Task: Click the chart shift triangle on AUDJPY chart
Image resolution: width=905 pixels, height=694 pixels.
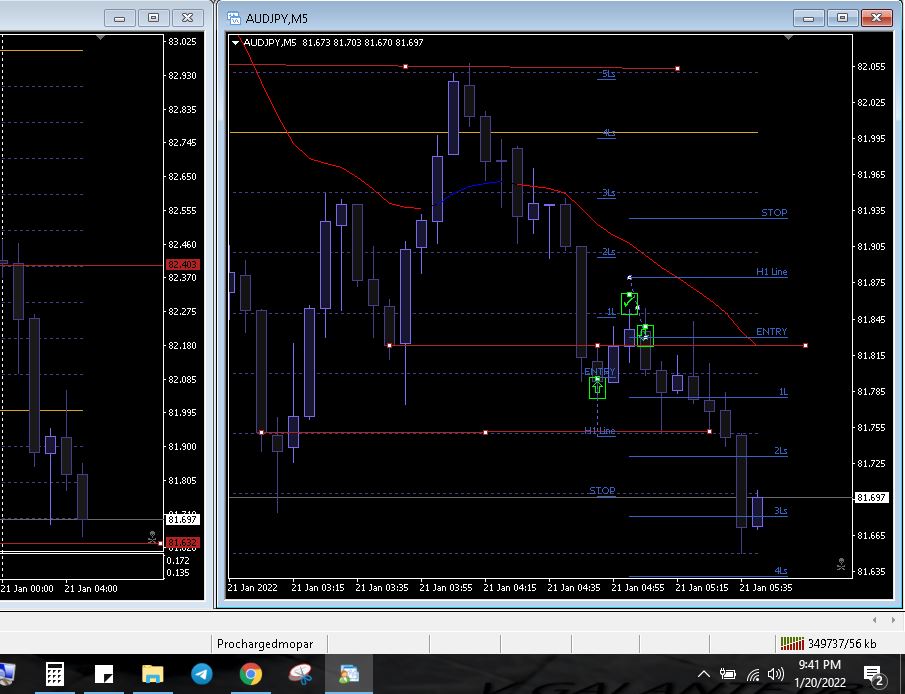Action: [x=791, y=38]
